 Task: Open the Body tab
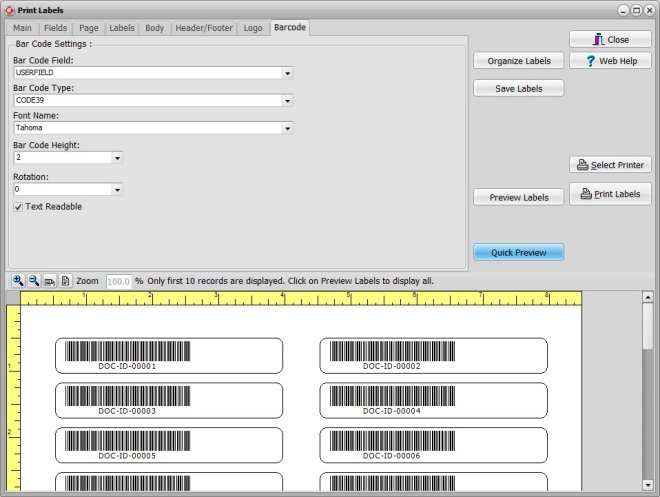[x=154, y=28]
